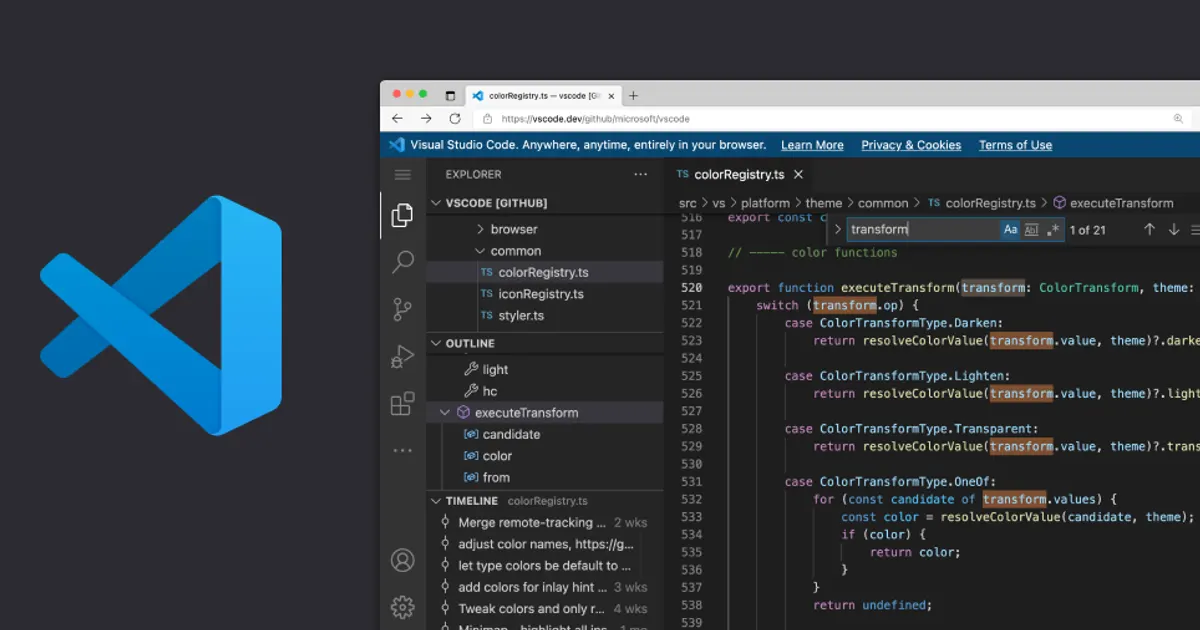Toggle Match Case in the find widget
This screenshot has width=1200, height=630.
click(x=1011, y=229)
